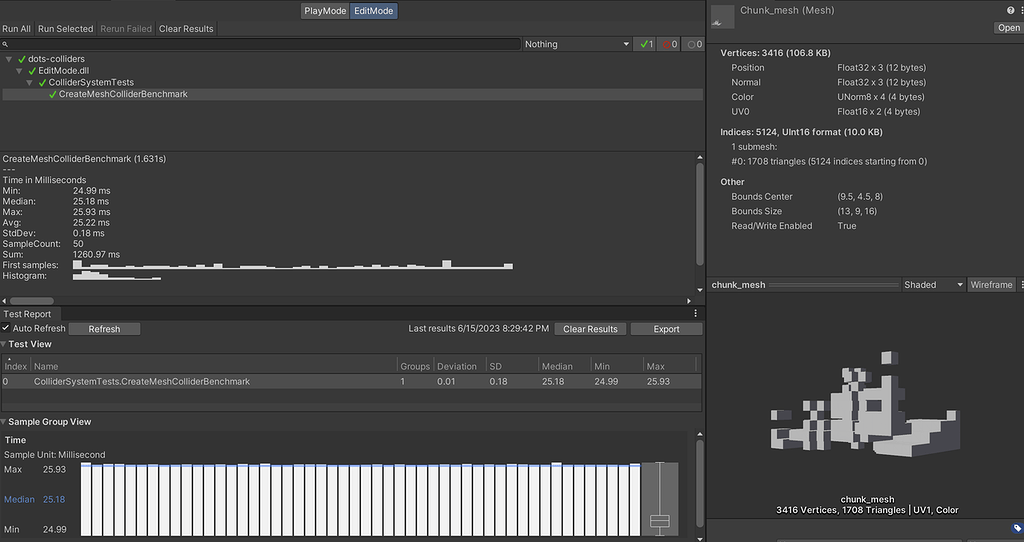Click the Chunk_mesh asset icon in inspector header
Image resolution: width=1024 pixels, height=542 pixels.
click(723, 15)
